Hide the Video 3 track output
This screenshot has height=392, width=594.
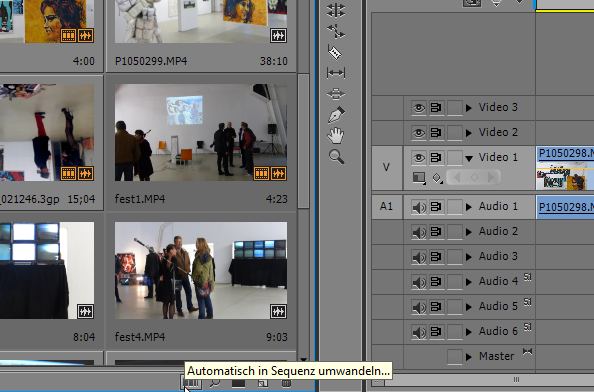[419, 108]
